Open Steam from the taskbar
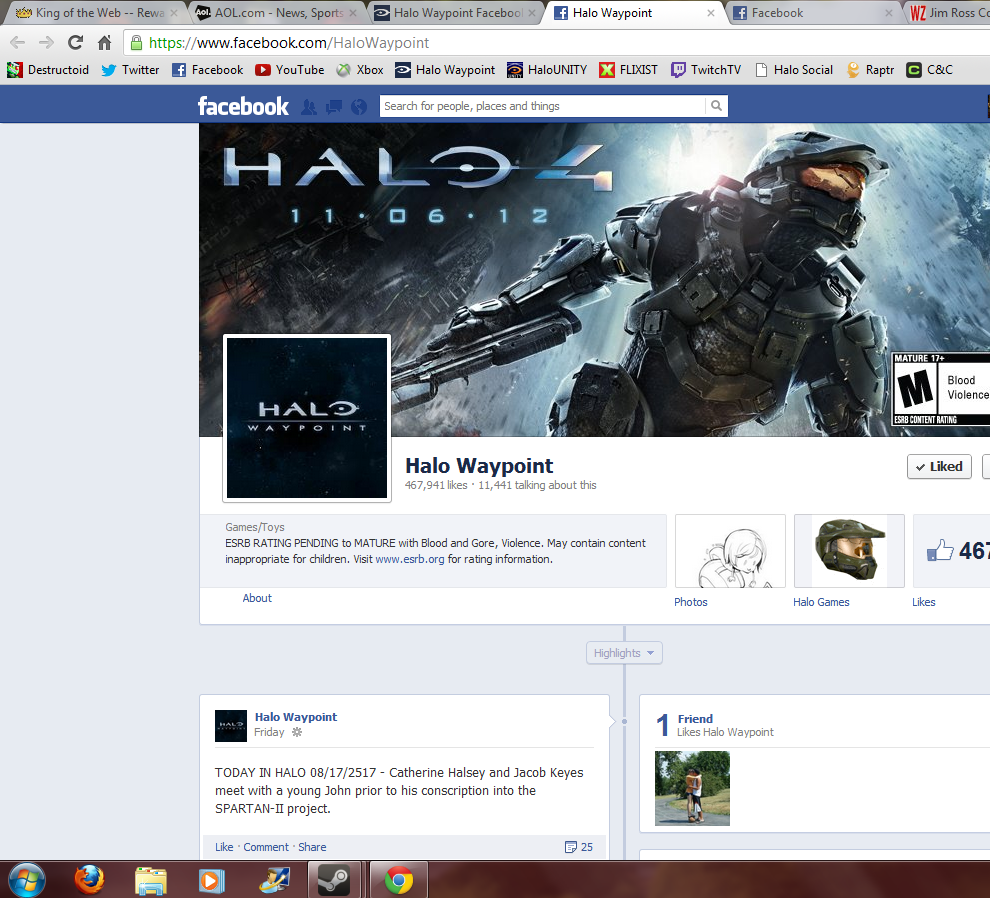Screen dimensions: 990x898 pos(333,880)
